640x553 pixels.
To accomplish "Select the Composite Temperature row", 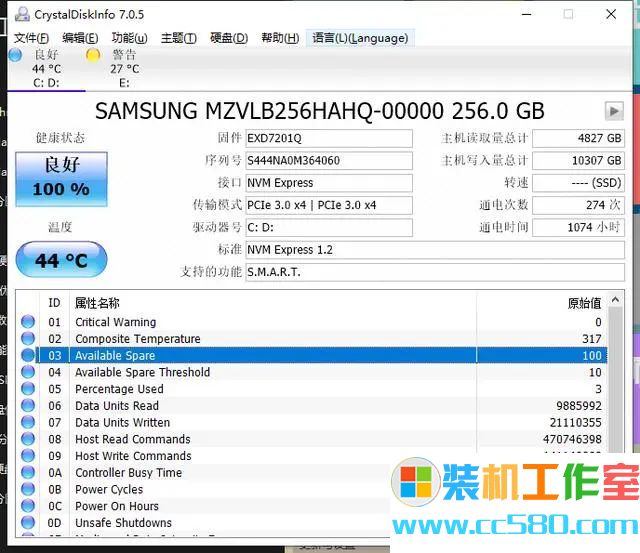I will coord(312,339).
